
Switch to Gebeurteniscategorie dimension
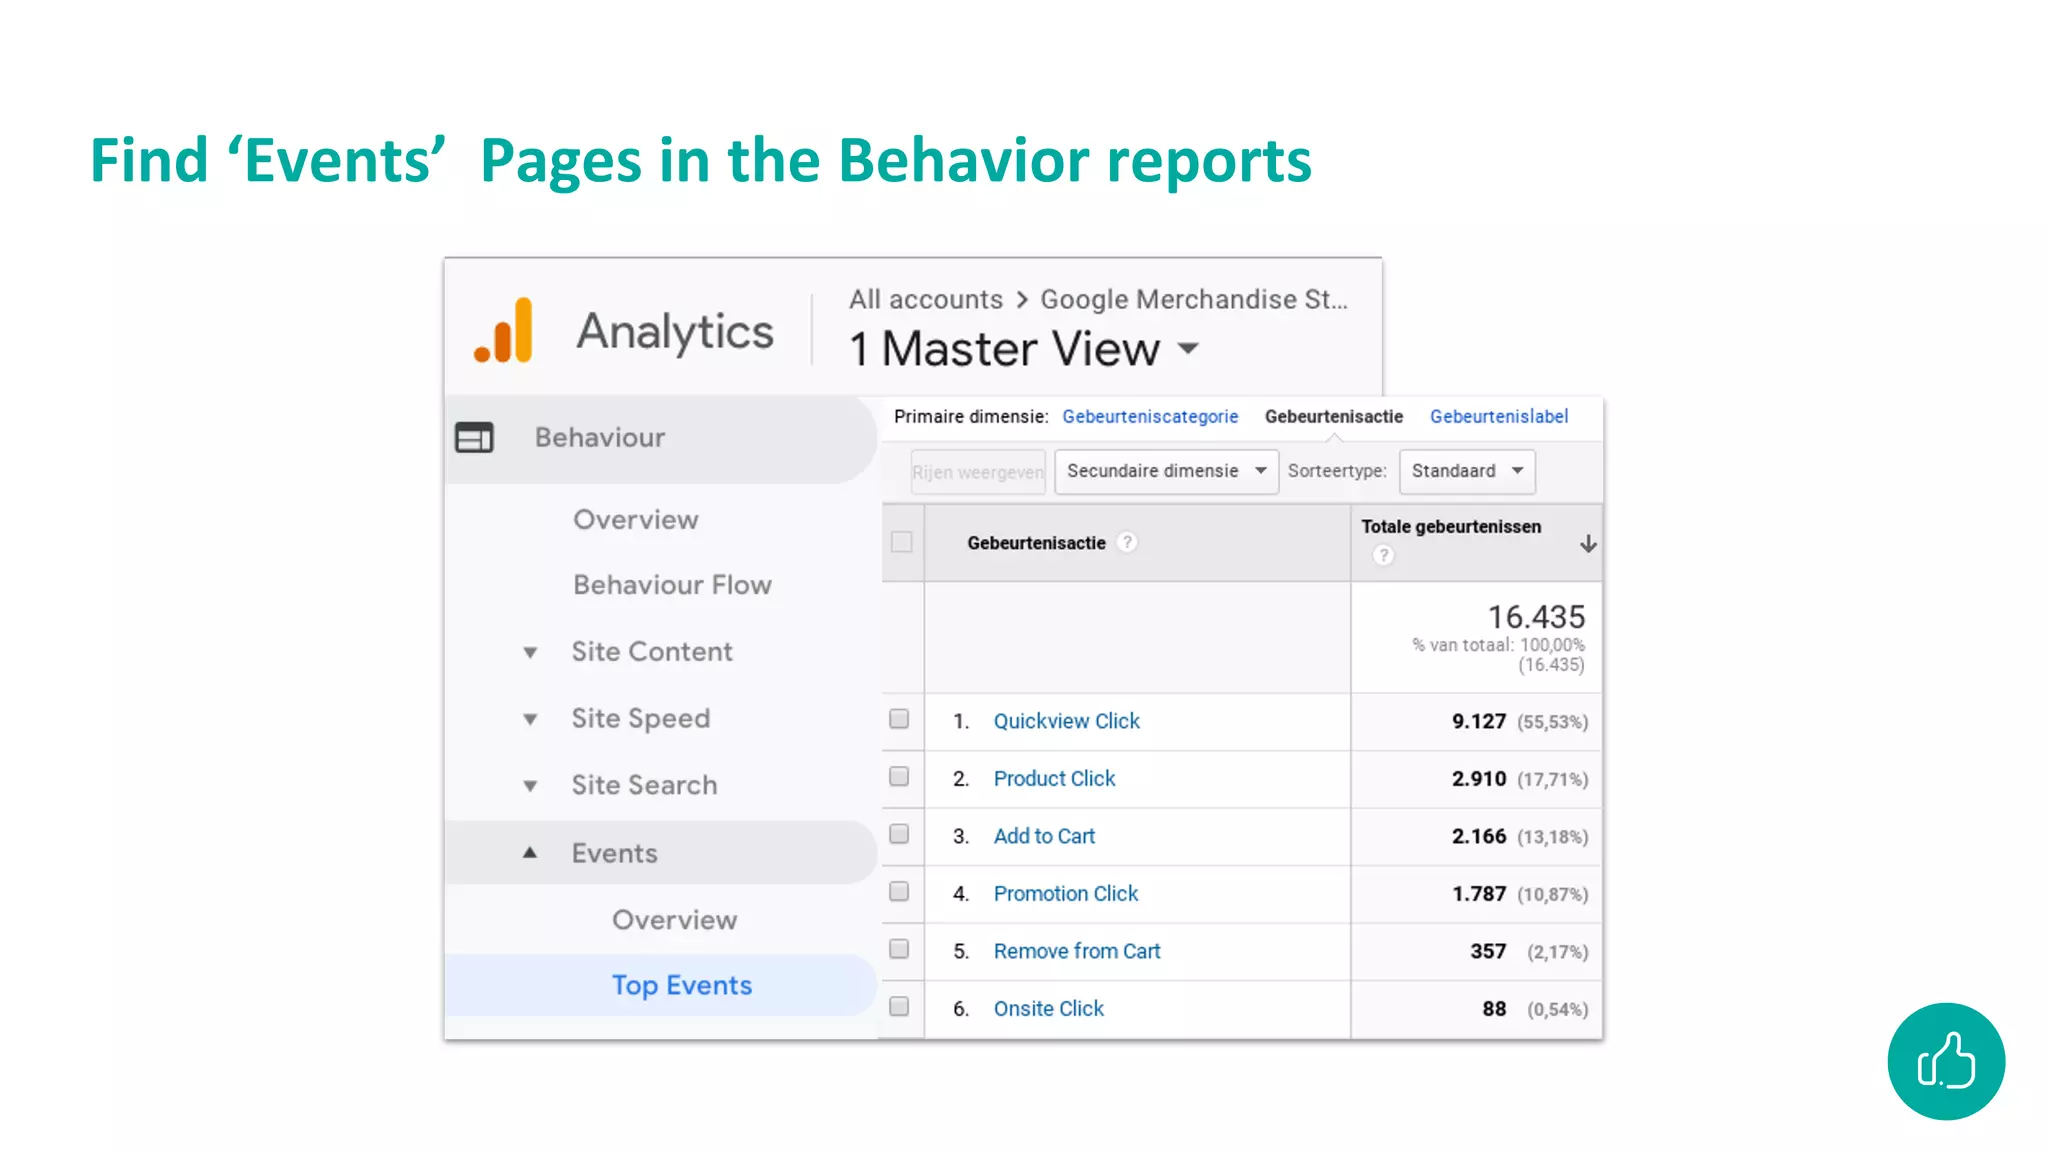[1150, 417]
